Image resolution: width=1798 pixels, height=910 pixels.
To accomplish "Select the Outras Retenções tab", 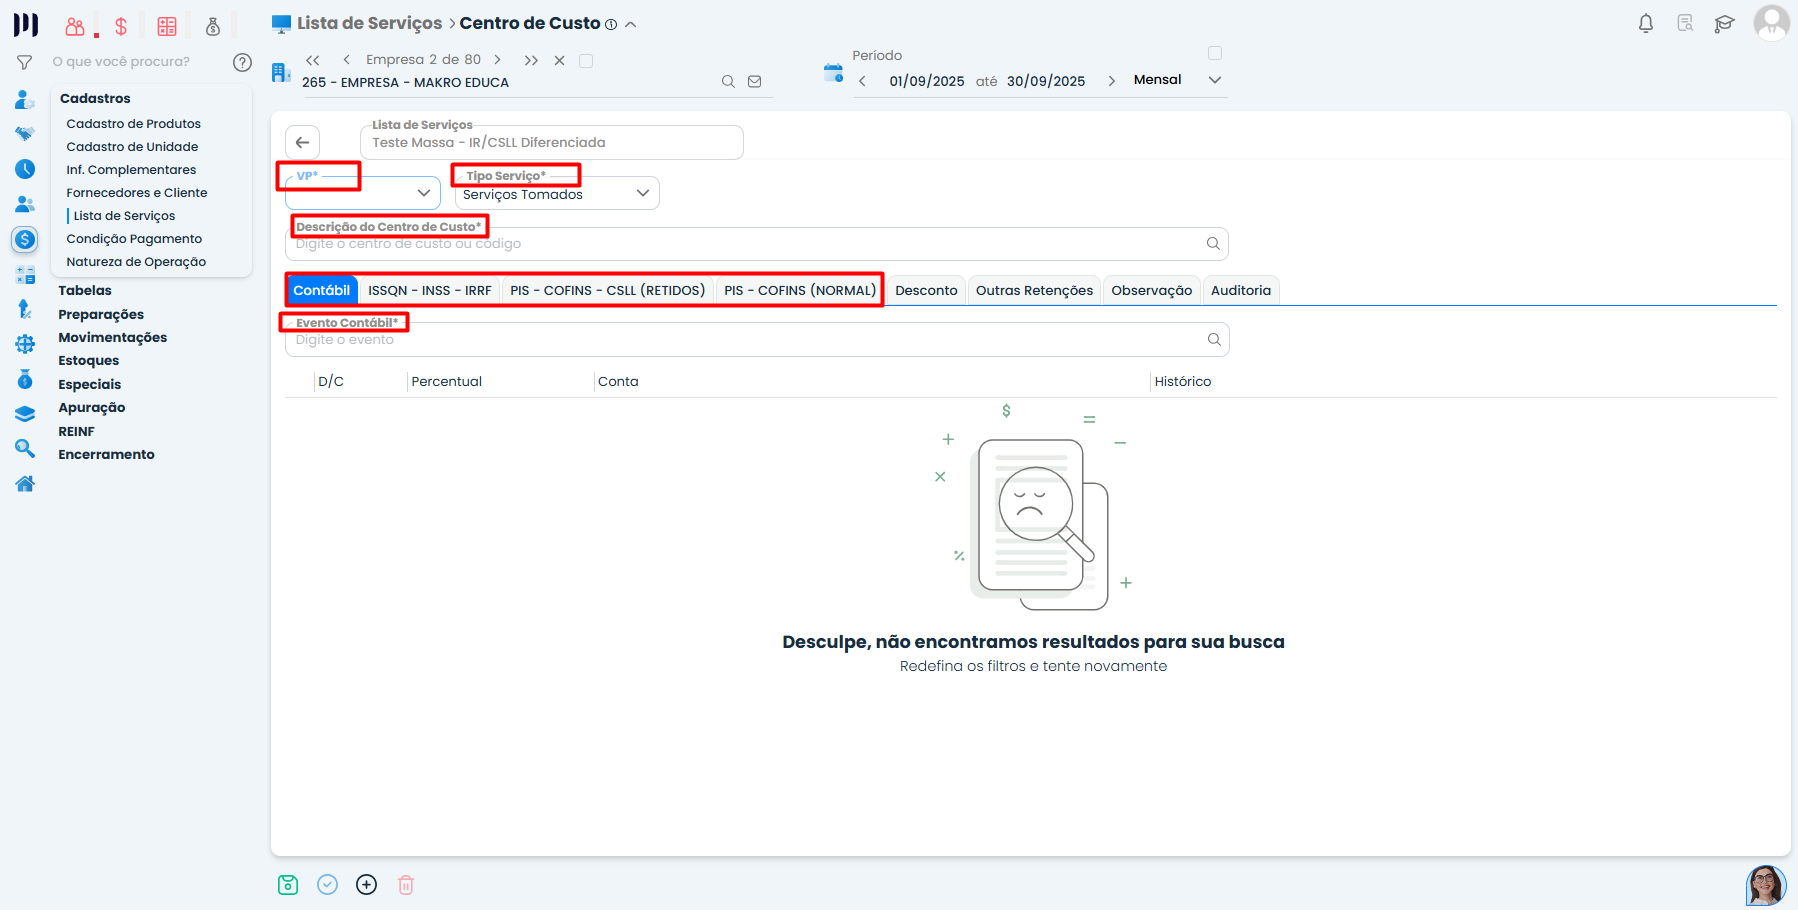I will coord(1034,291).
